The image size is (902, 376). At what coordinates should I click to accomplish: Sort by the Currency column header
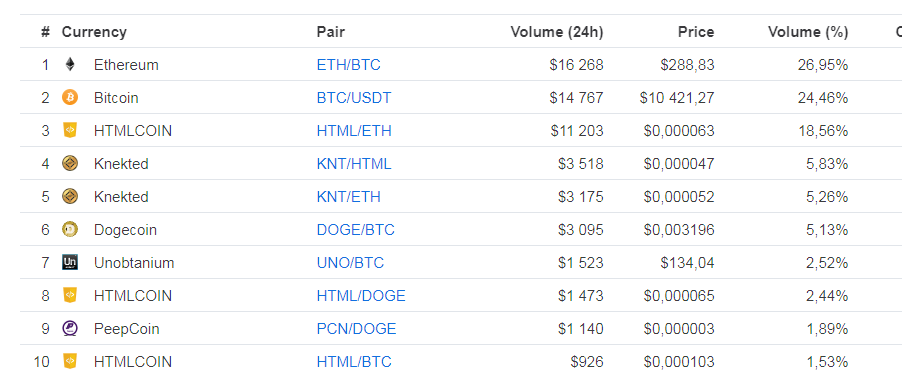click(94, 32)
